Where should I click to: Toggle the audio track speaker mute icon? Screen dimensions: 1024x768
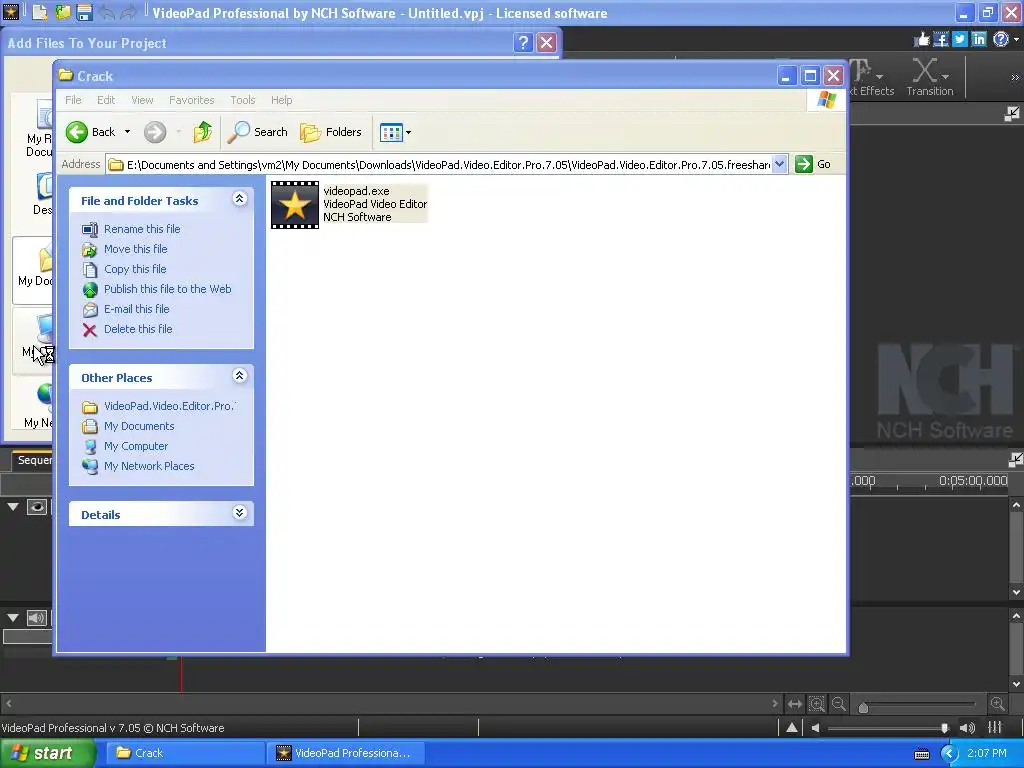click(37, 618)
